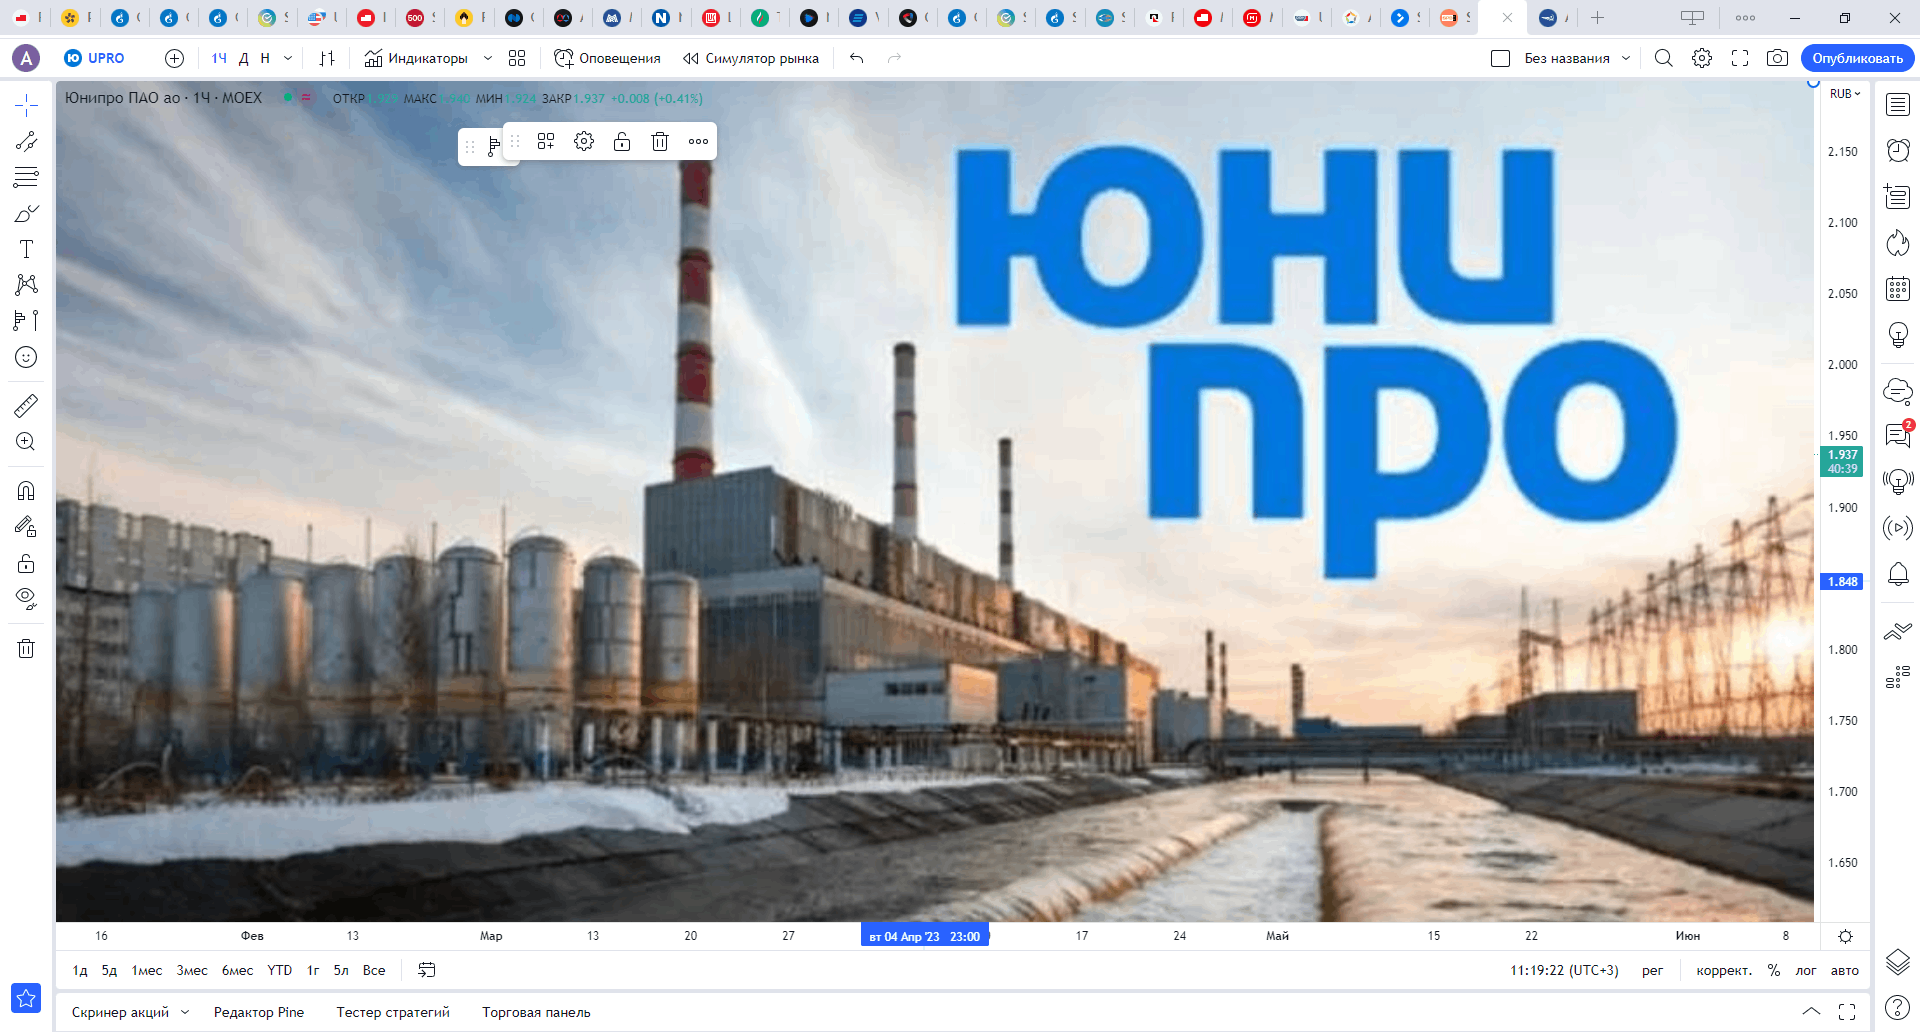Click the 'Опубликовать' button
Viewport: 1920px width, 1032px height.
pos(1857,58)
